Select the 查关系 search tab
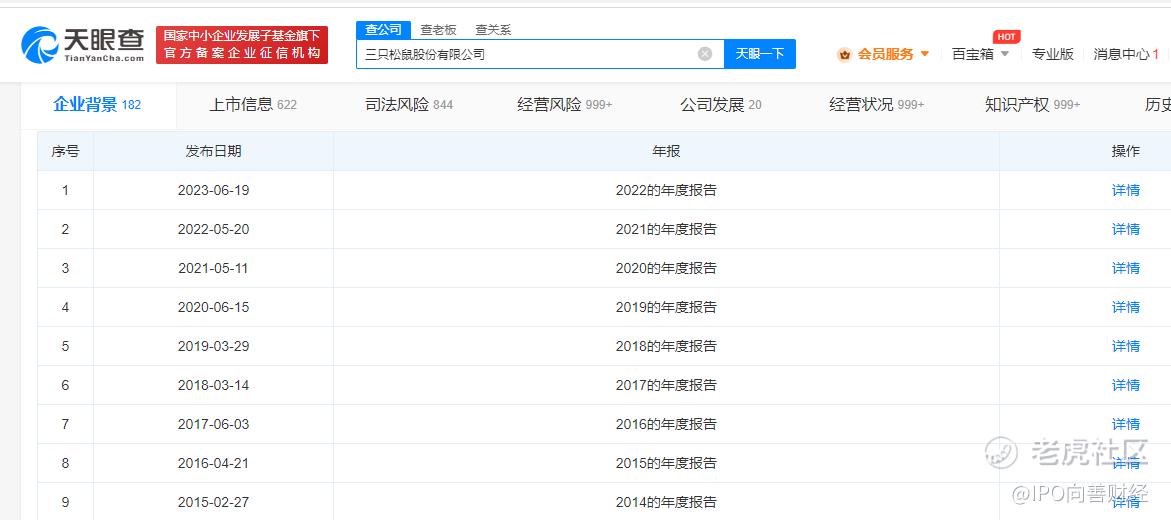The image size is (1171, 520). pyautogui.click(x=493, y=31)
